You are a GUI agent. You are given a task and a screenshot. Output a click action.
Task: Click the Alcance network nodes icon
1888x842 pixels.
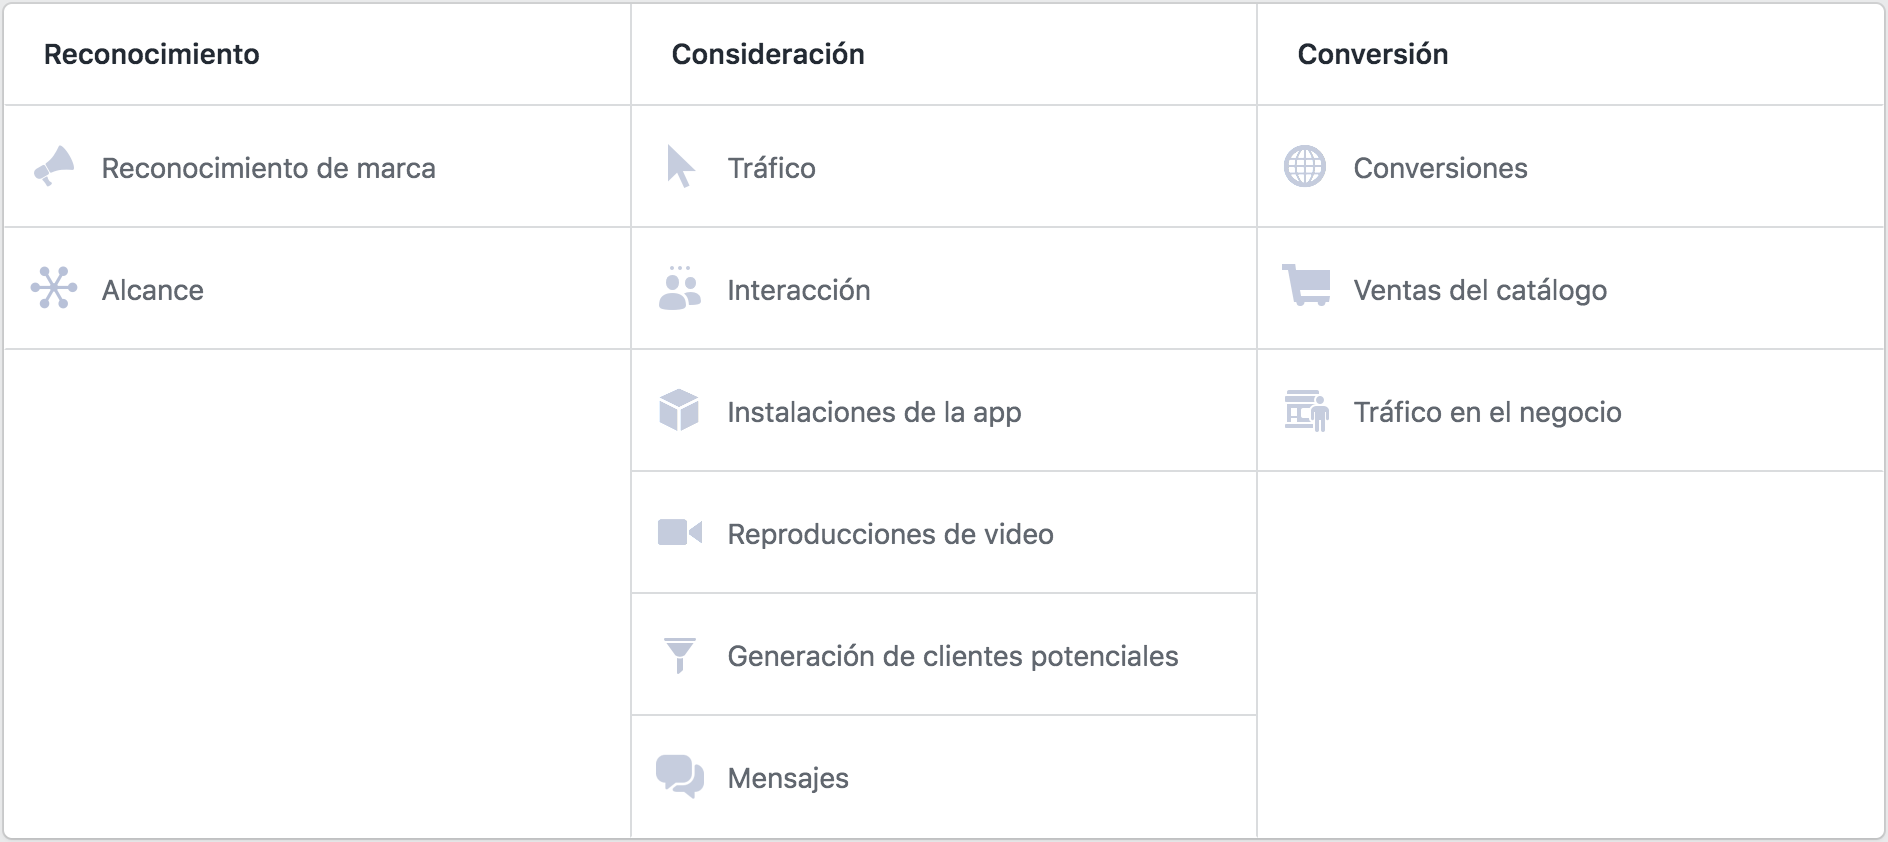click(54, 288)
